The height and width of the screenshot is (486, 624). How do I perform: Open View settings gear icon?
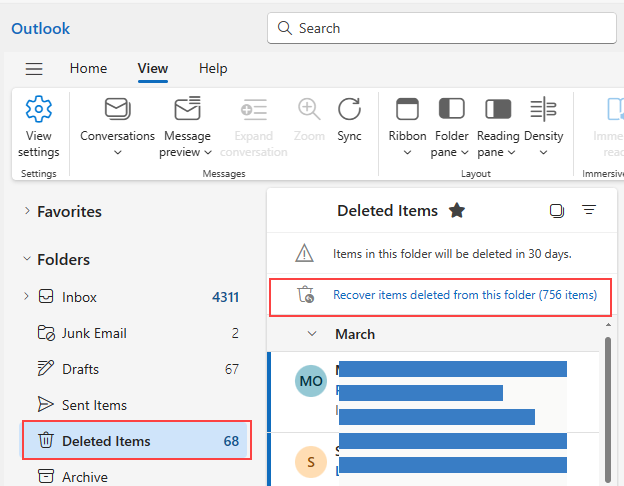click(x=39, y=109)
